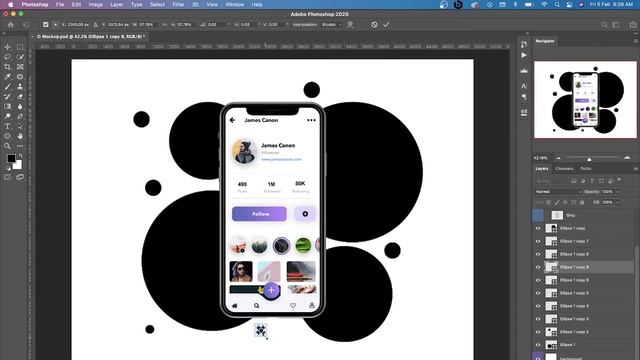Viewport: 640px width, 360px height.
Task: Select the Eraser tool
Action: pyautogui.click(x=20, y=96)
